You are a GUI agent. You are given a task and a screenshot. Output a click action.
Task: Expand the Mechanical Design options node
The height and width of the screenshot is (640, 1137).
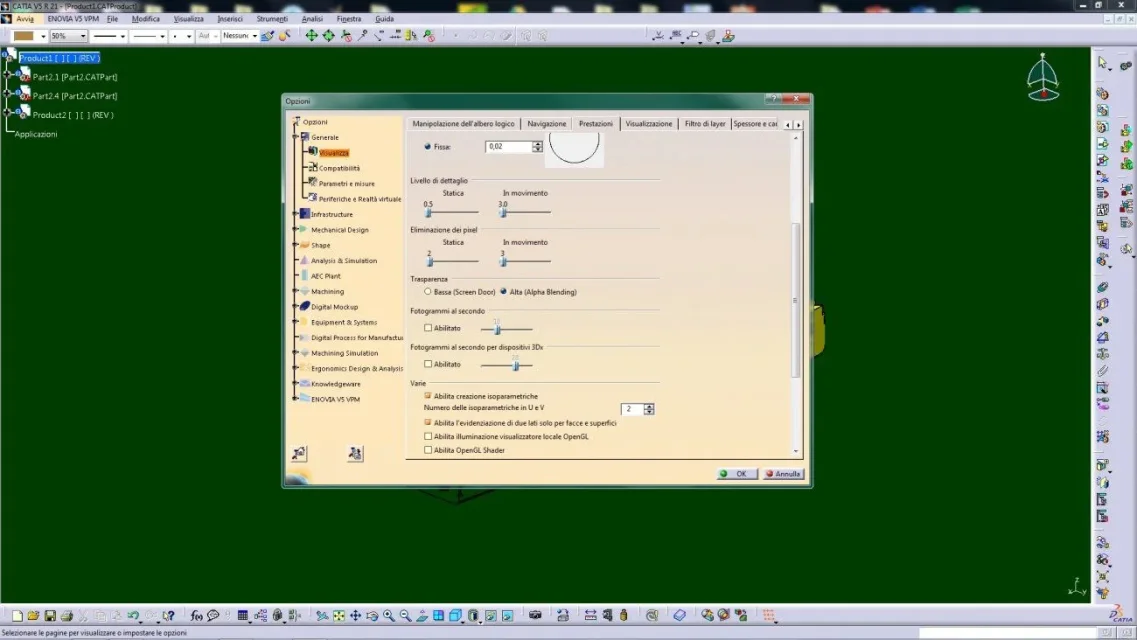pyautogui.click(x=295, y=229)
